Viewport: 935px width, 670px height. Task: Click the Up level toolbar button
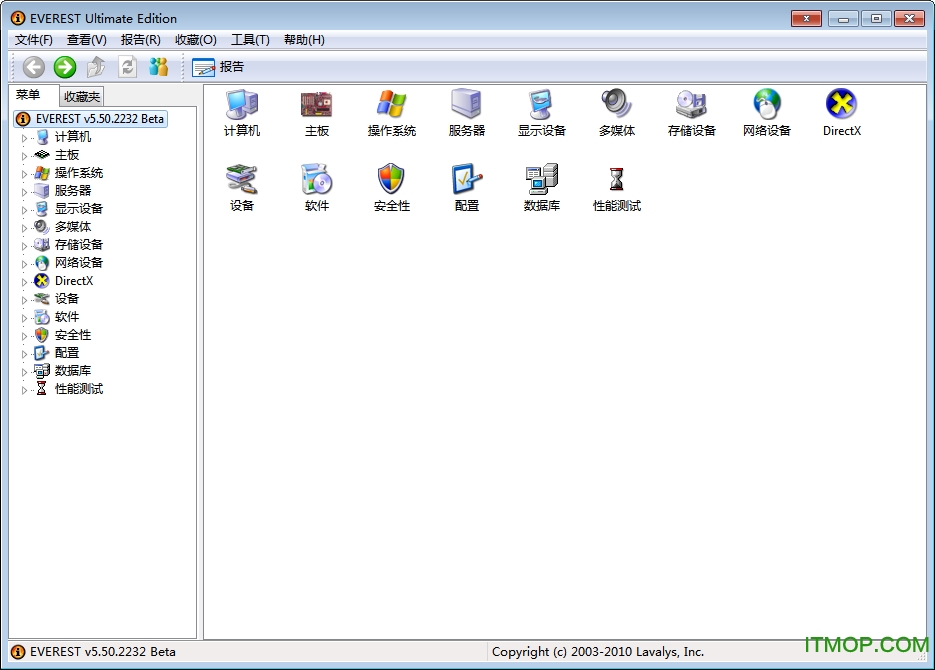click(x=96, y=67)
